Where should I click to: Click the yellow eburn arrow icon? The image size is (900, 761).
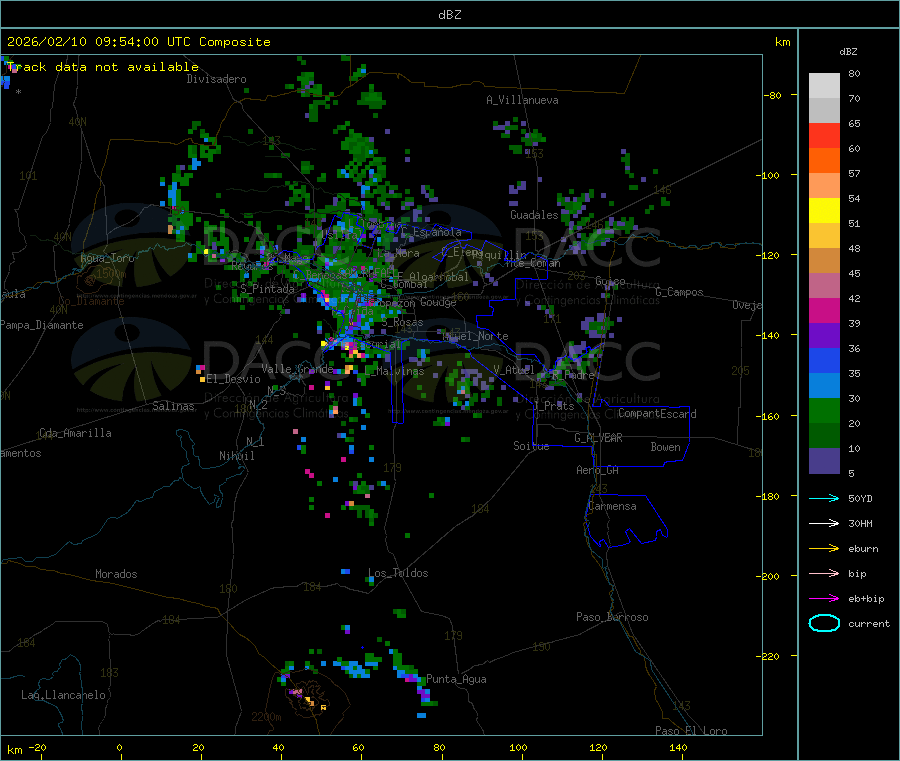click(824, 549)
